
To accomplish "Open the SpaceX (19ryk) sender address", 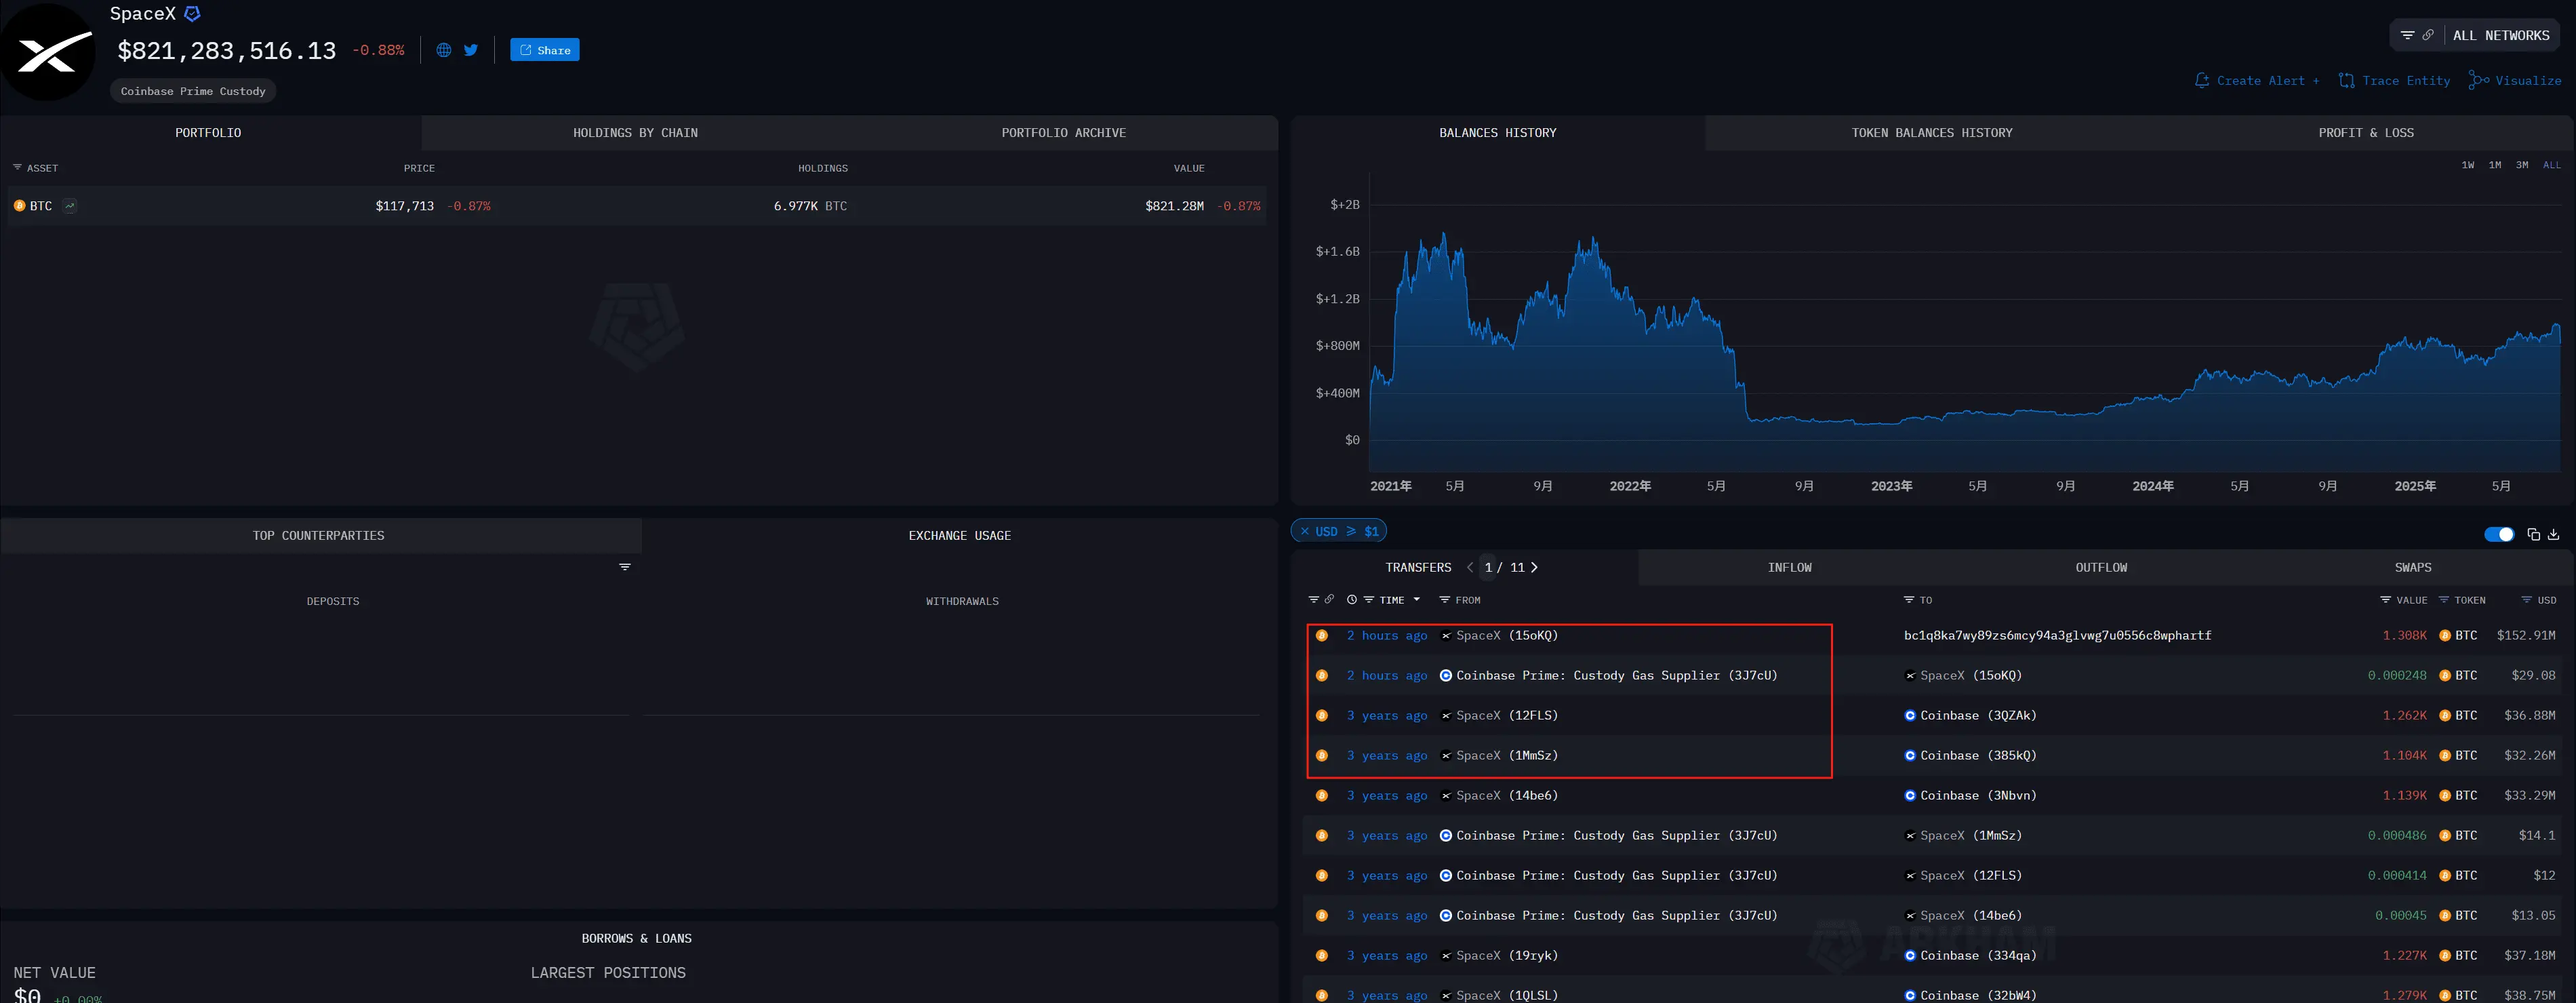I will click(x=1499, y=956).
